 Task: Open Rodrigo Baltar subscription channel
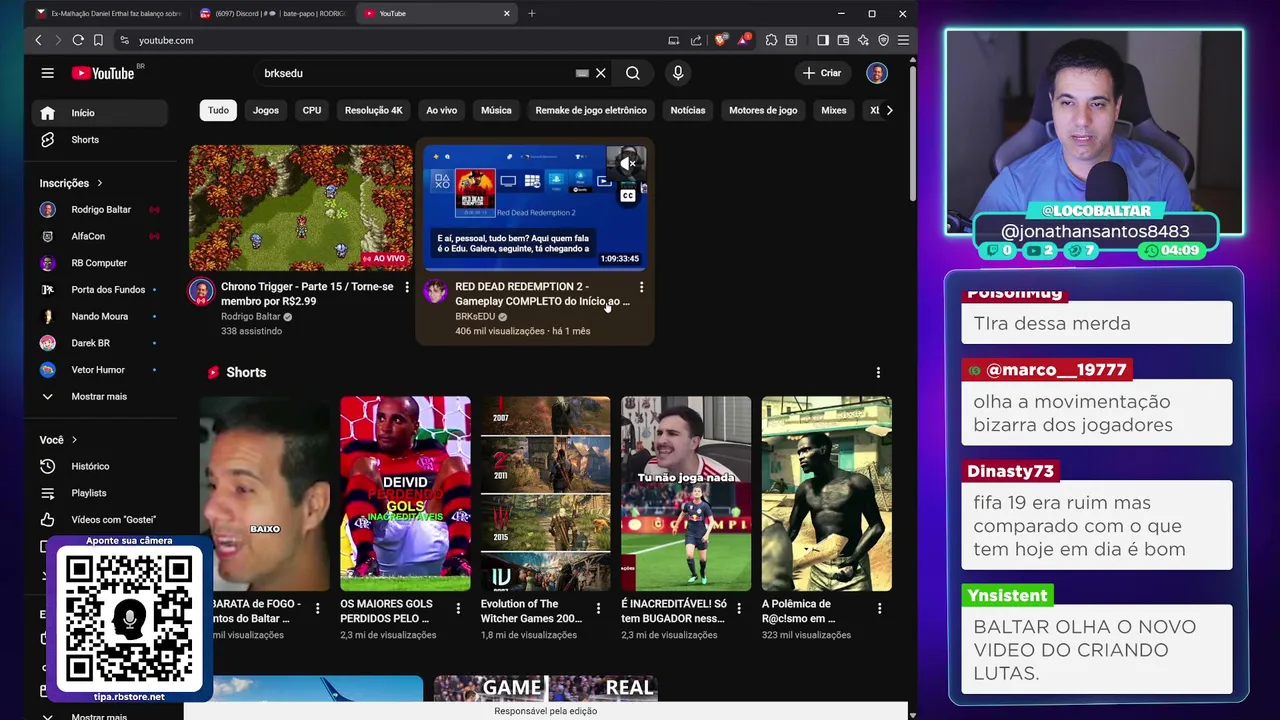[x=100, y=210]
